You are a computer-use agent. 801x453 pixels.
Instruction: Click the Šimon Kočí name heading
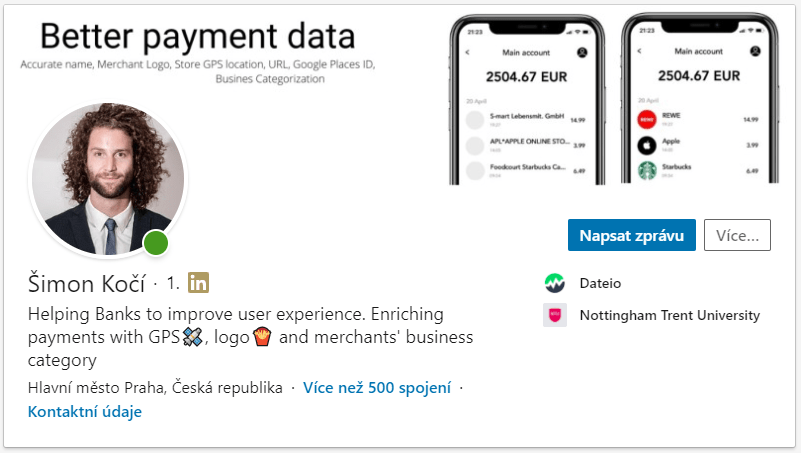tap(87, 283)
